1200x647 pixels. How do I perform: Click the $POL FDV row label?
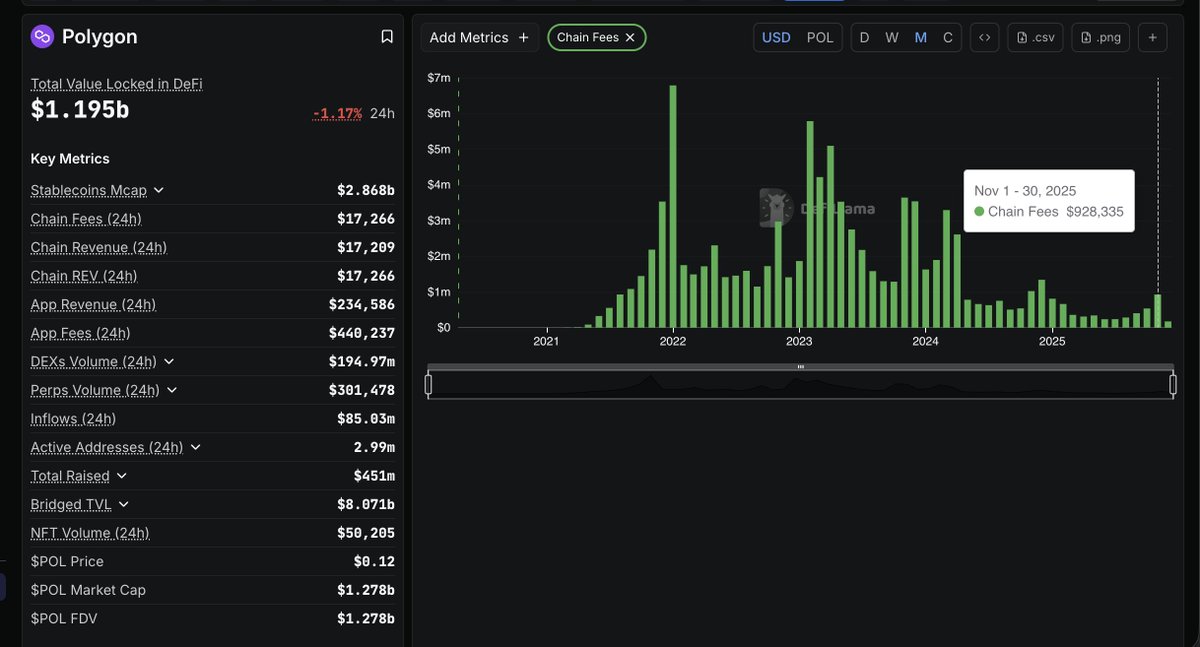point(64,618)
